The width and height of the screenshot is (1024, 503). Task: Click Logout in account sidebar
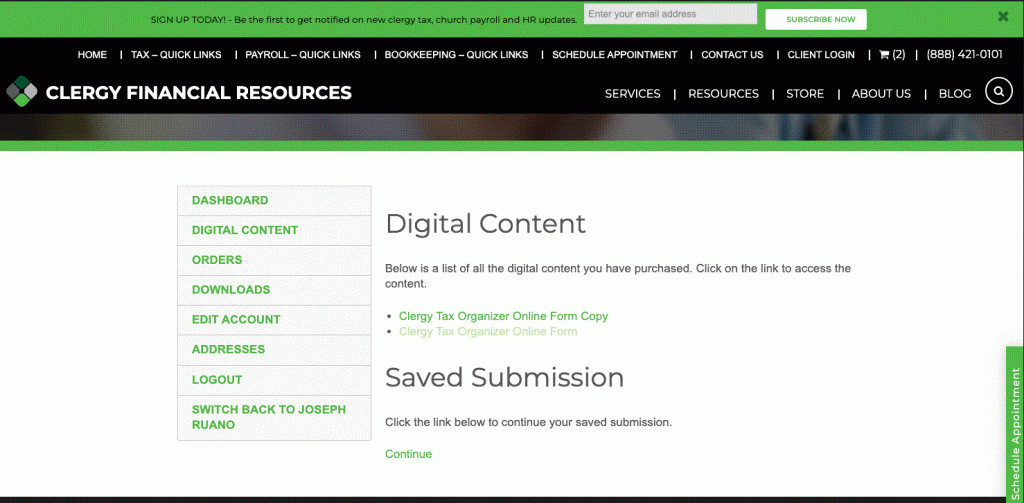[x=274, y=380]
